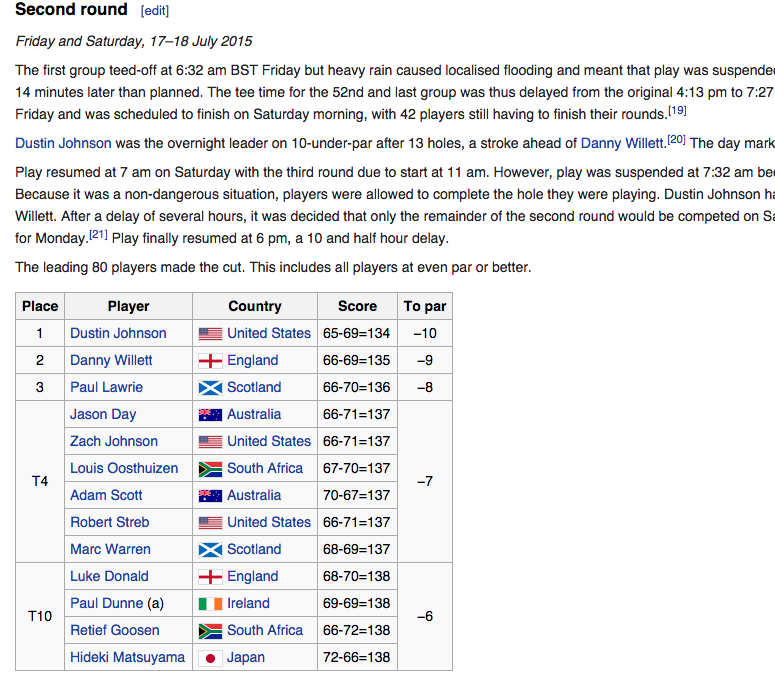Open the Dustin Johnson link in the paragraph
Screen dimensions: 775x686
(x=63, y=143)
